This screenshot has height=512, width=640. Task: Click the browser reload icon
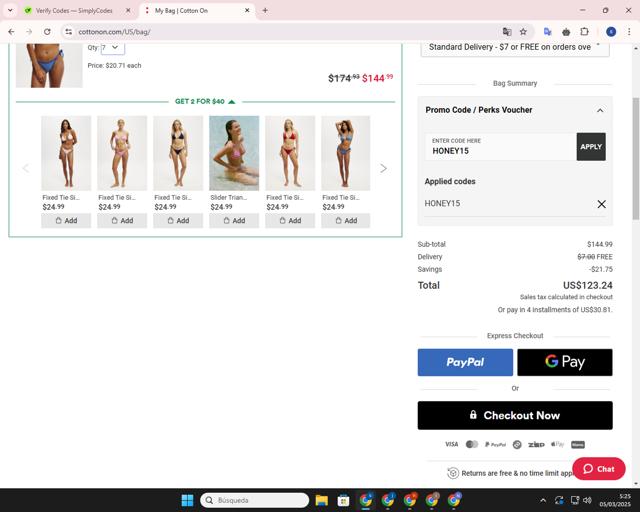47,32
